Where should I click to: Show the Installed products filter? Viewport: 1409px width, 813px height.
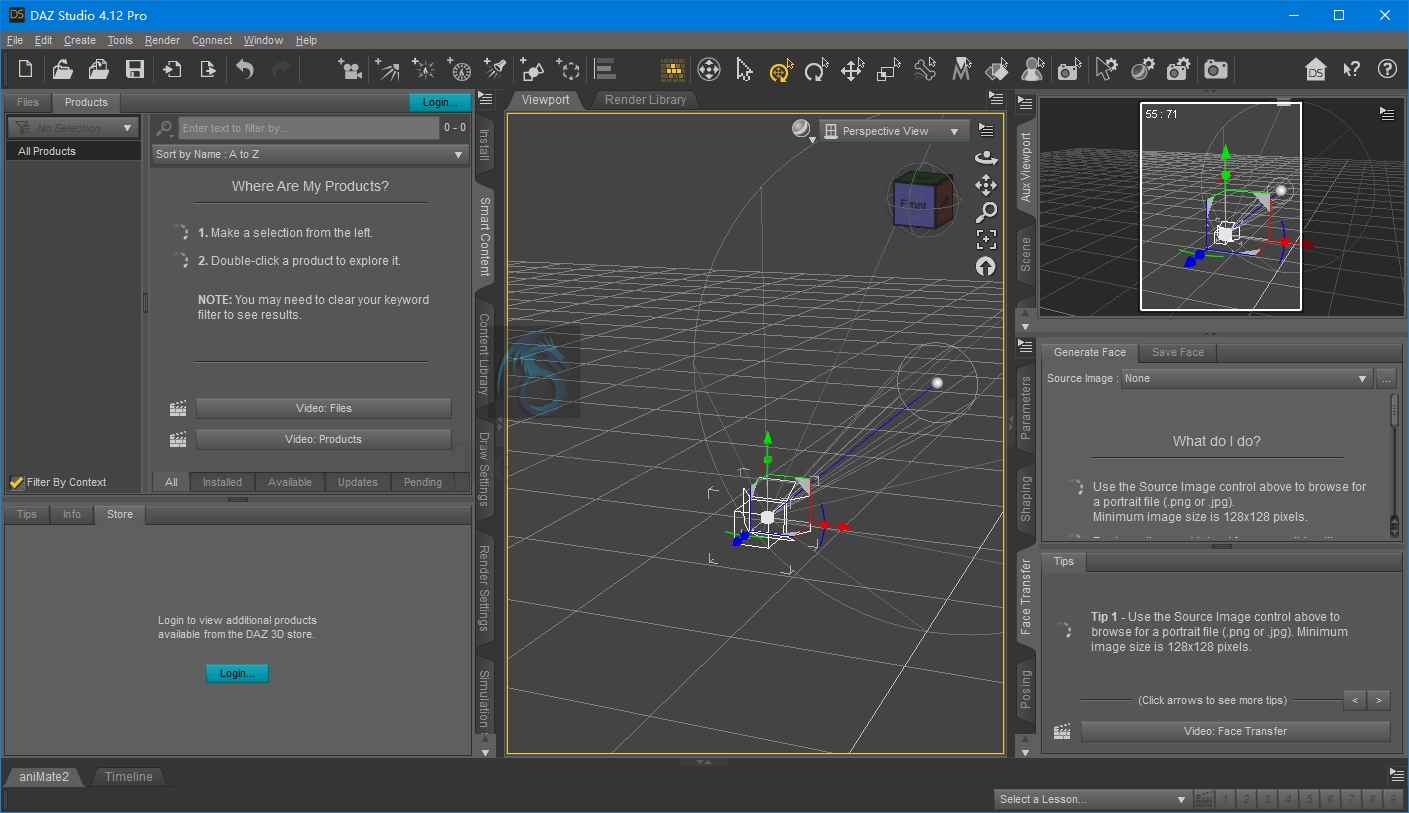[222, 482]
